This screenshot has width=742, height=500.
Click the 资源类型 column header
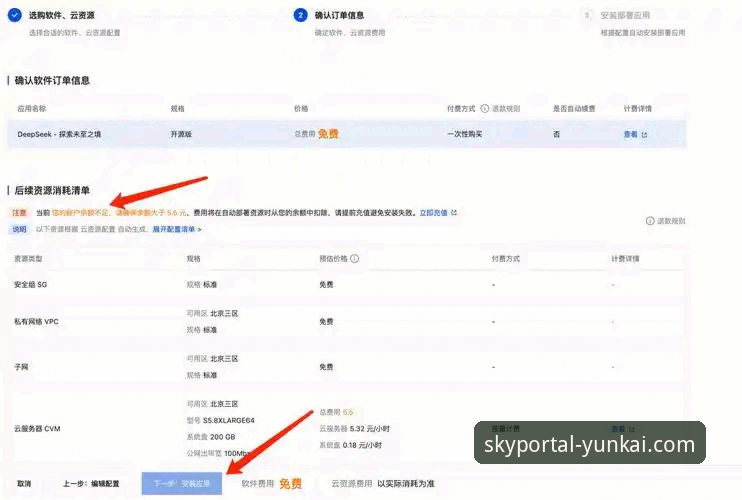click(28, 258)
